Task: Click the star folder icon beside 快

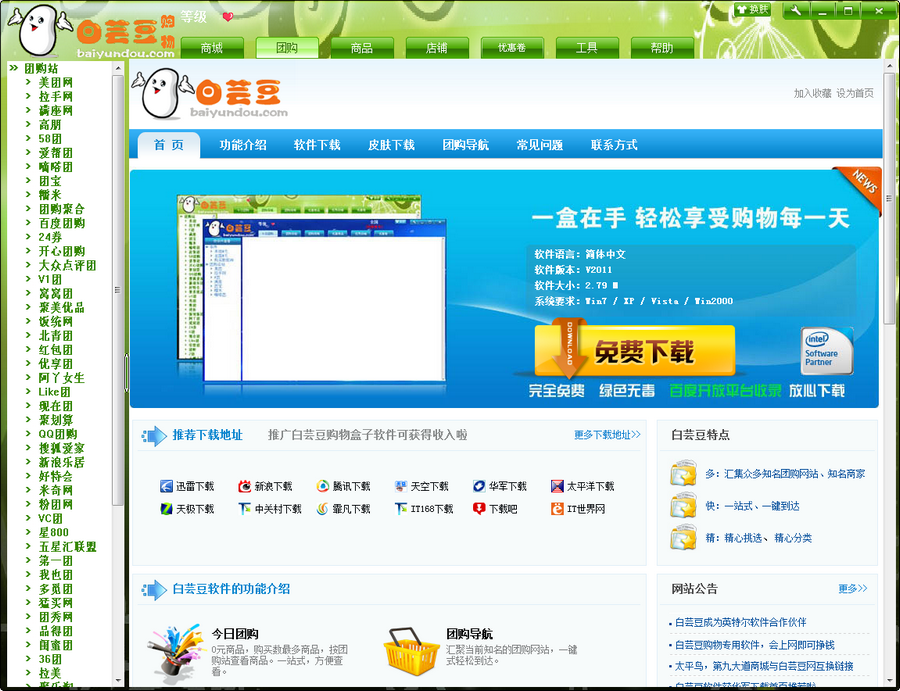Action: (x=683, y=506)
